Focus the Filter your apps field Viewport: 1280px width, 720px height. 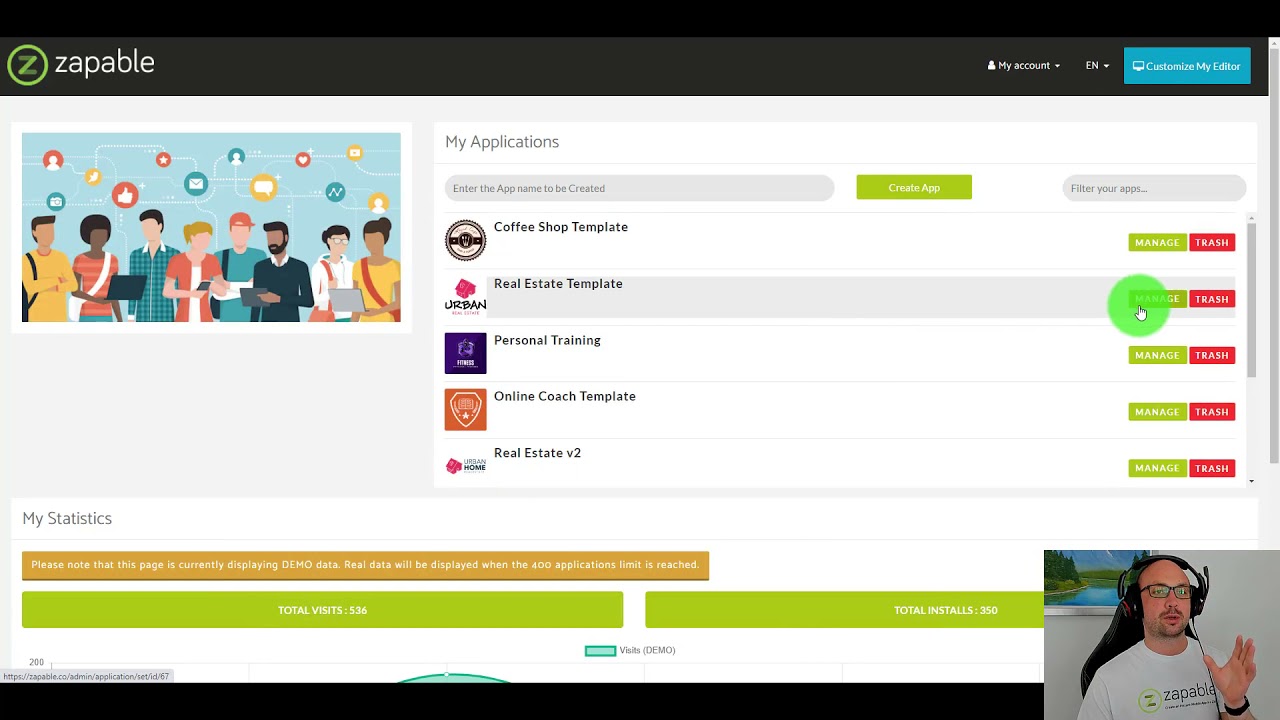(x=1154, y=188)
